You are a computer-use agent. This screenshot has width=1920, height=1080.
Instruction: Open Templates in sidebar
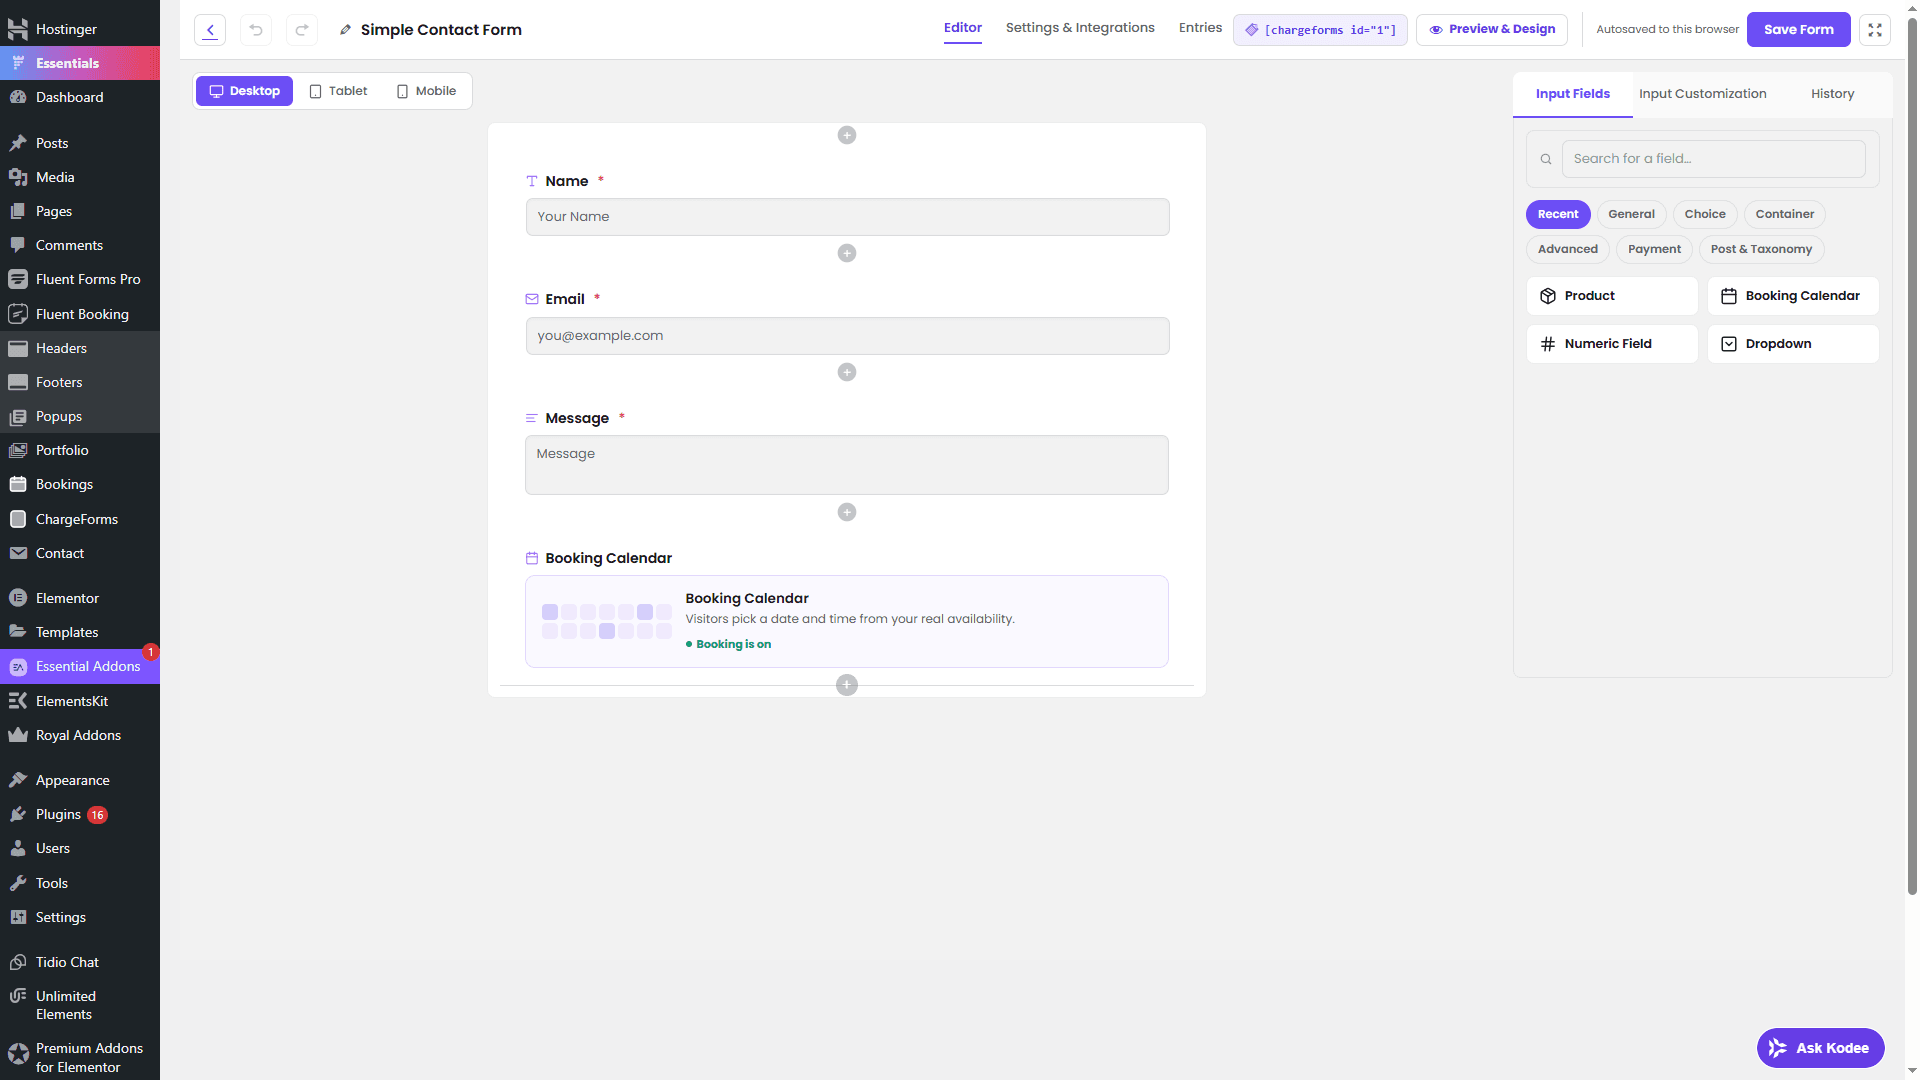point(80,632)
